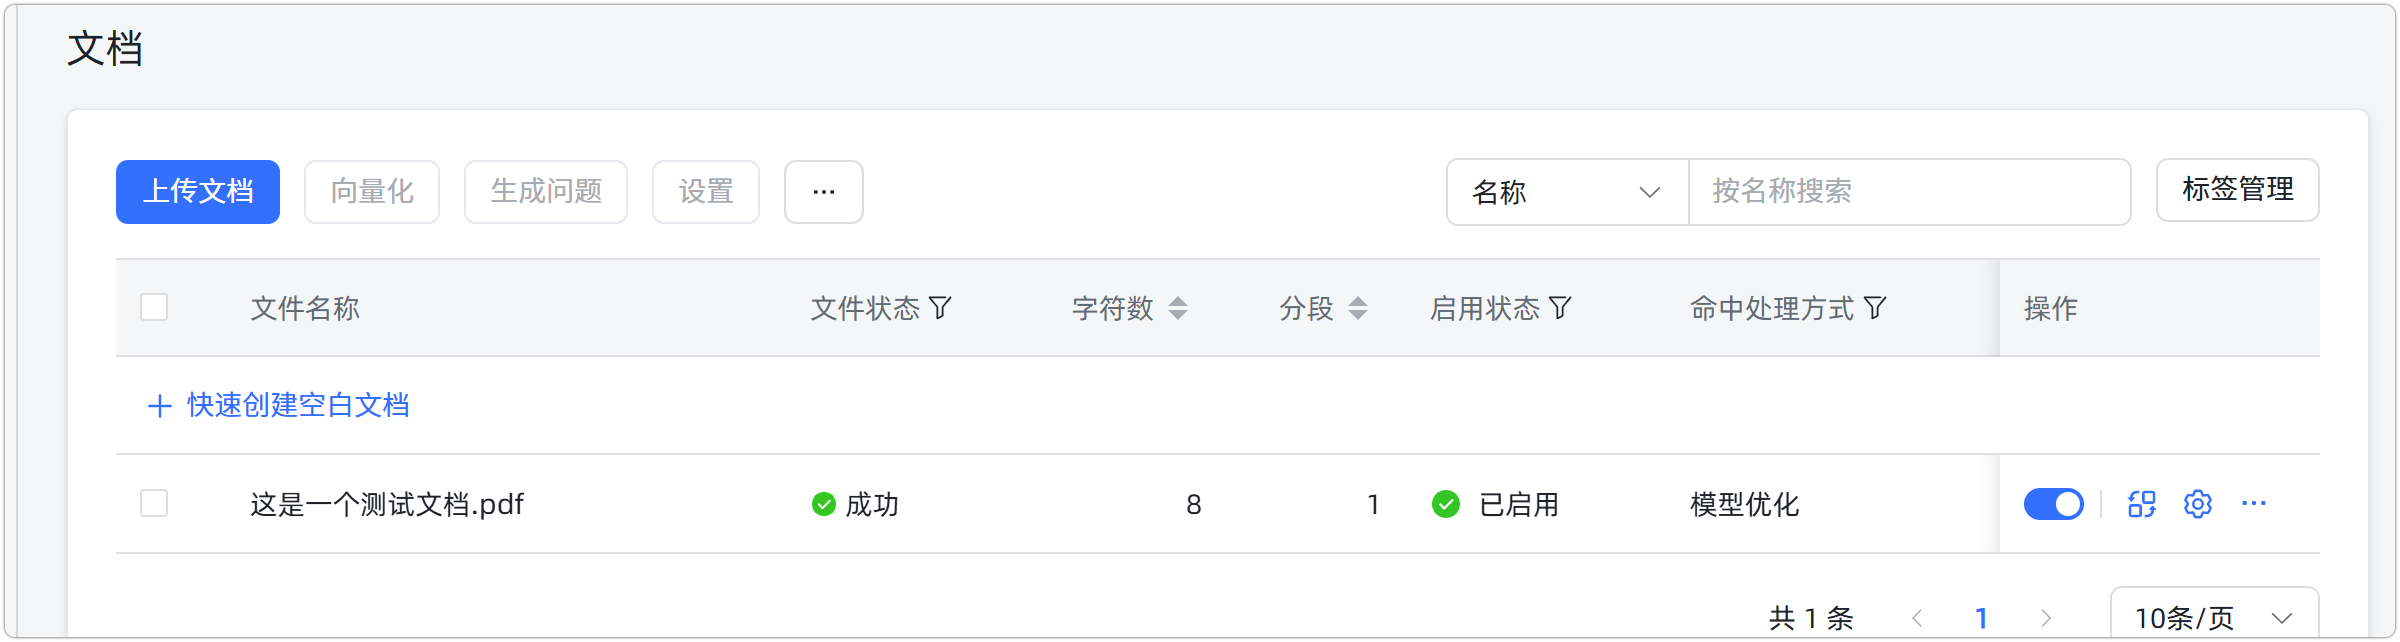The image size is (2400, 642).
Task: Click the 启用状态 filter icon
Action: pyautogui.click(x=1560, y=308)
